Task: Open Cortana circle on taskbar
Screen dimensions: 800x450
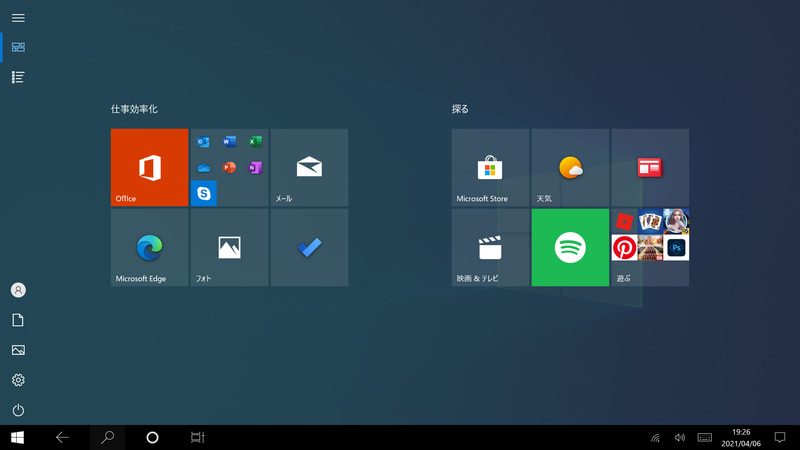Action: (x=152, y=438)
